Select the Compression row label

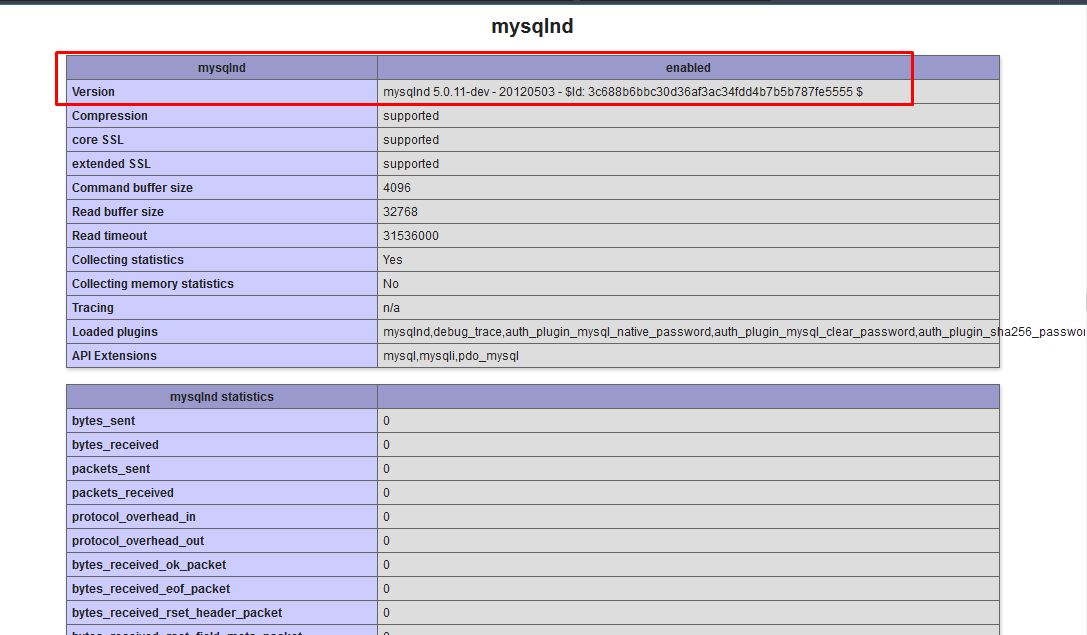pos(110,116)
